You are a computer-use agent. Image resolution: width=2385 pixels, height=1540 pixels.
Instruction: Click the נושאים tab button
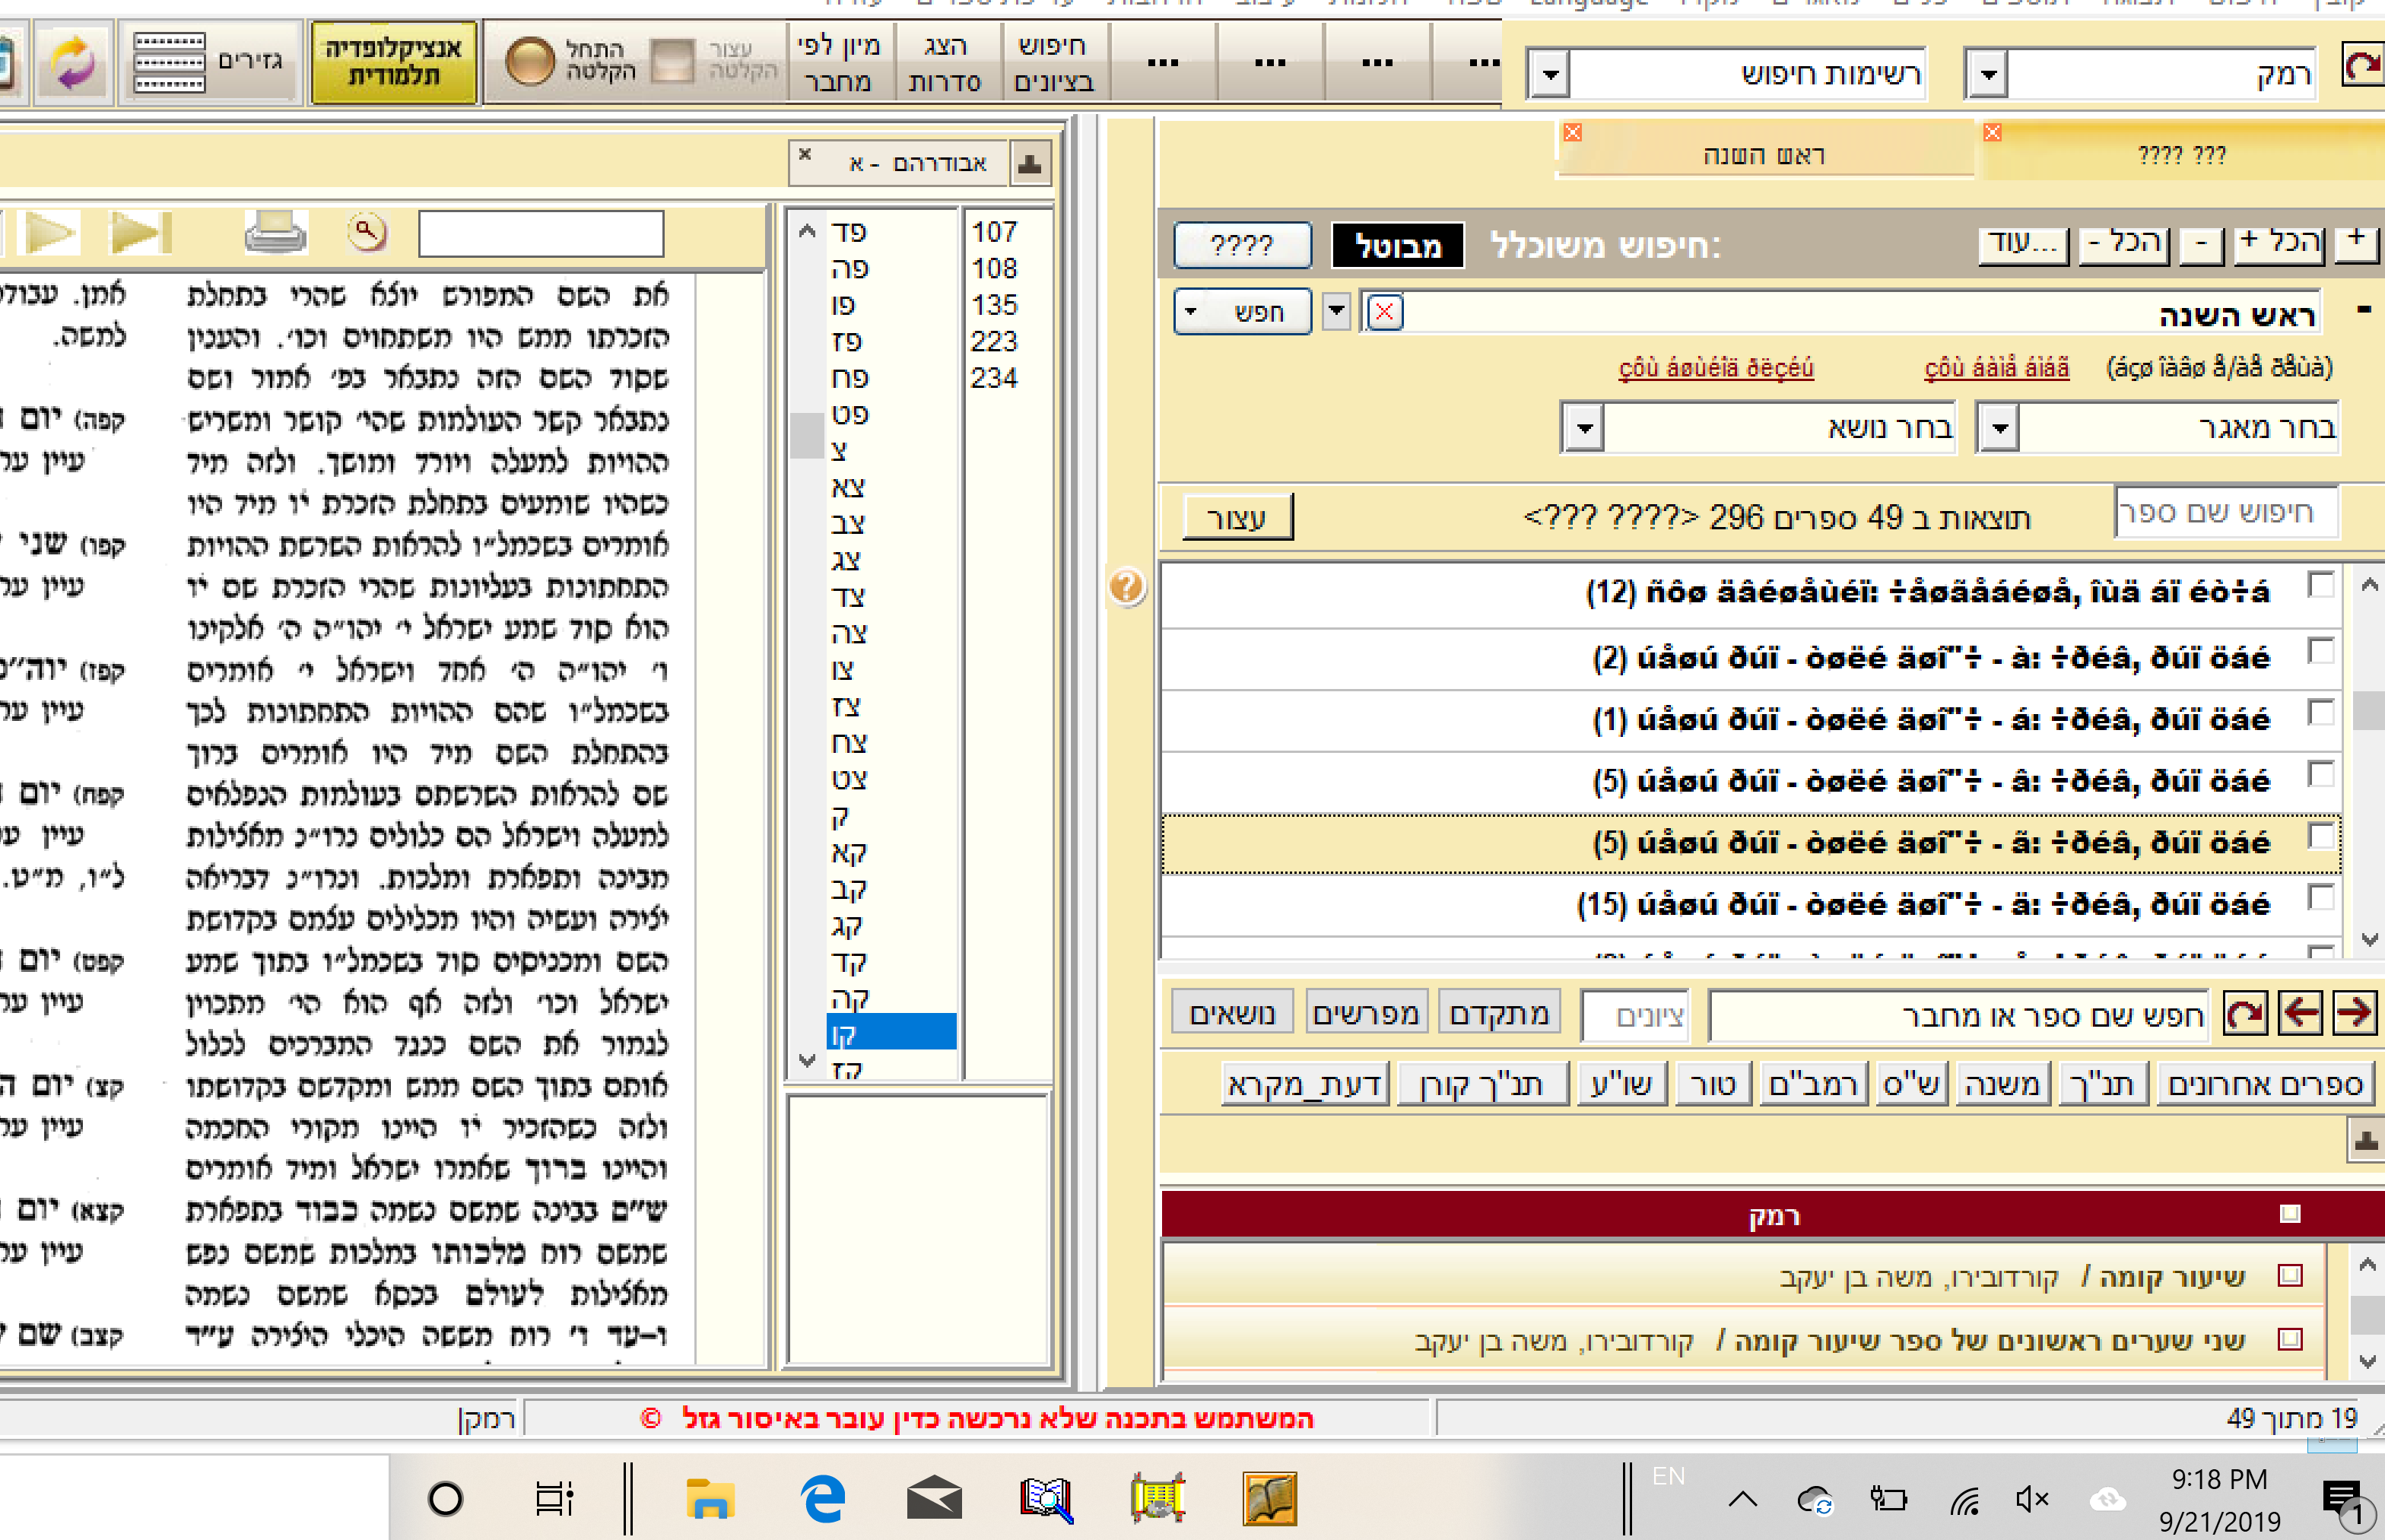point(1232,1014)
